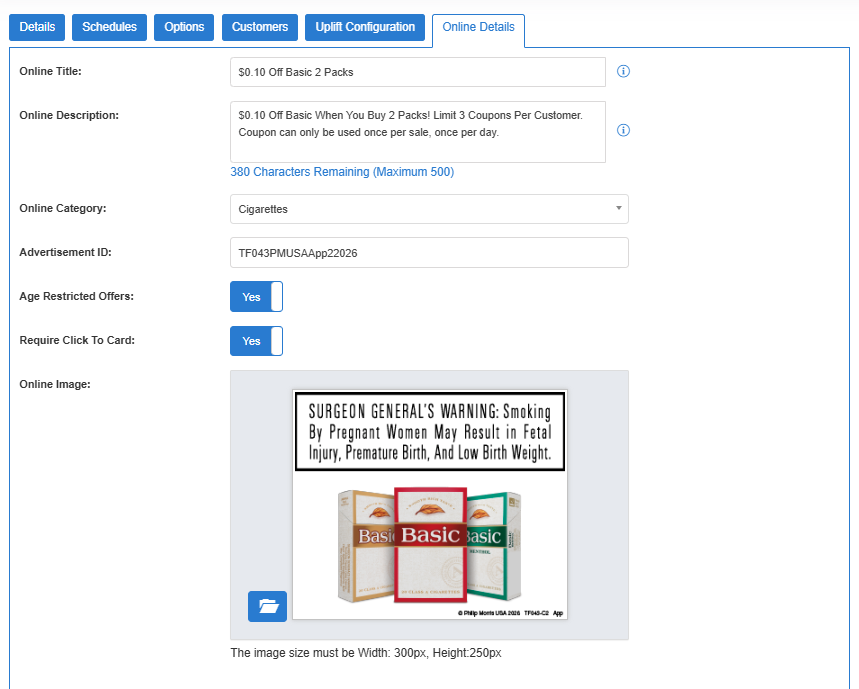Switch to the Details tab
859x689 pixels.
37,27
